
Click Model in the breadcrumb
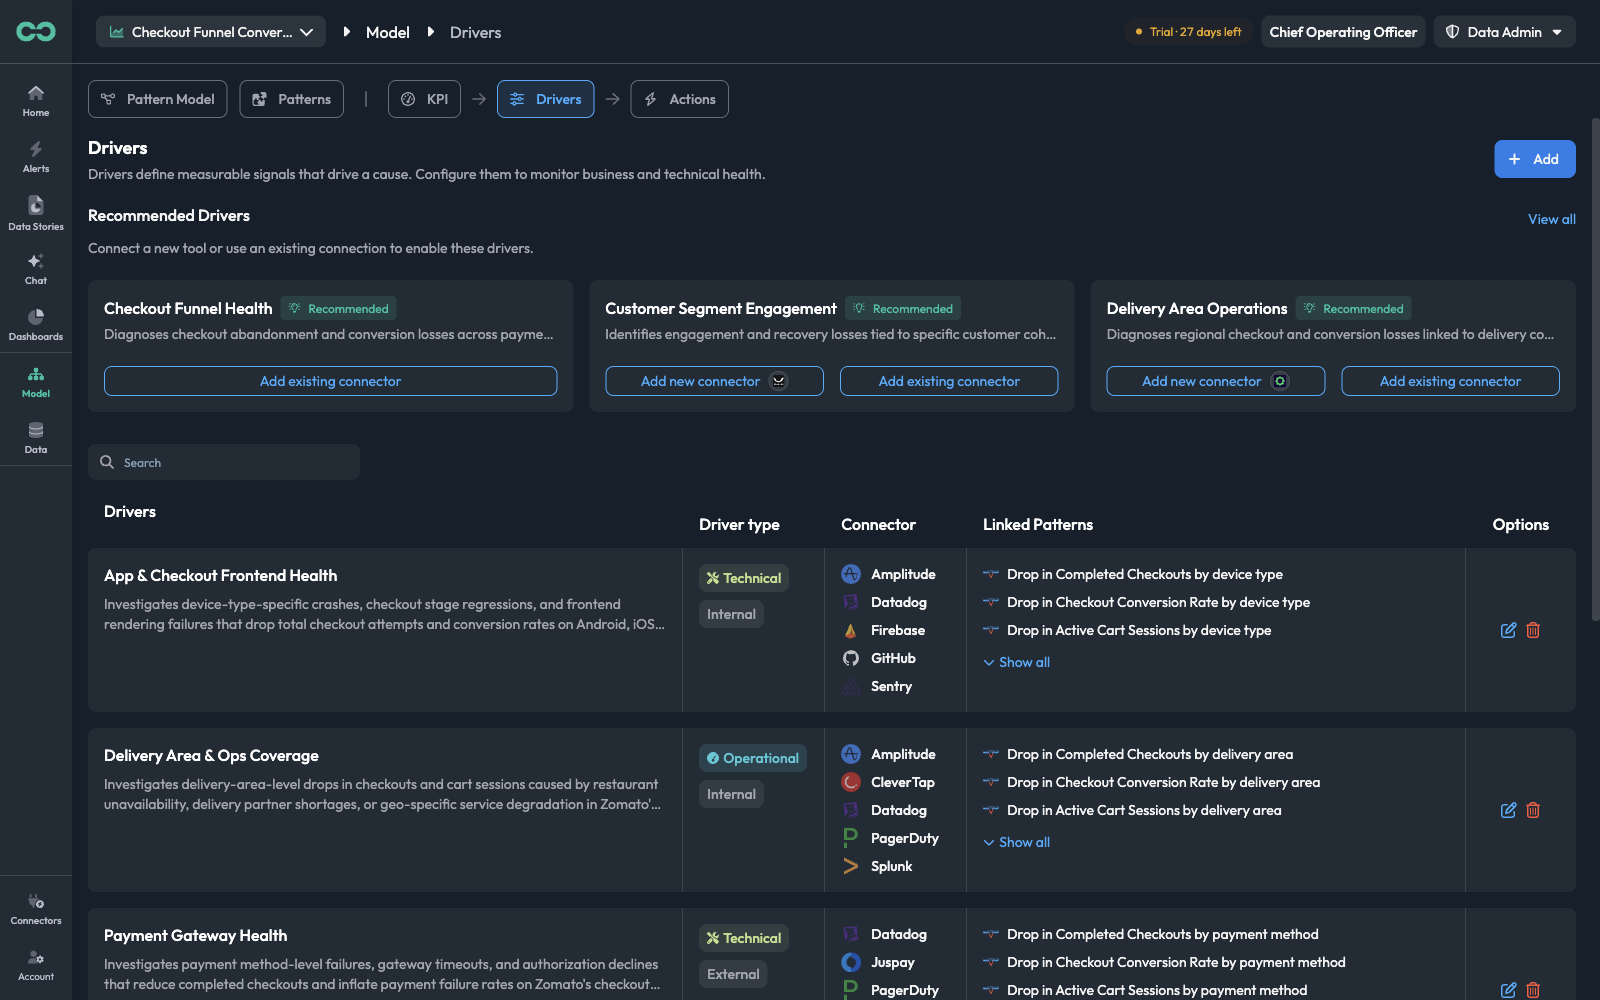tap(388, 32)
